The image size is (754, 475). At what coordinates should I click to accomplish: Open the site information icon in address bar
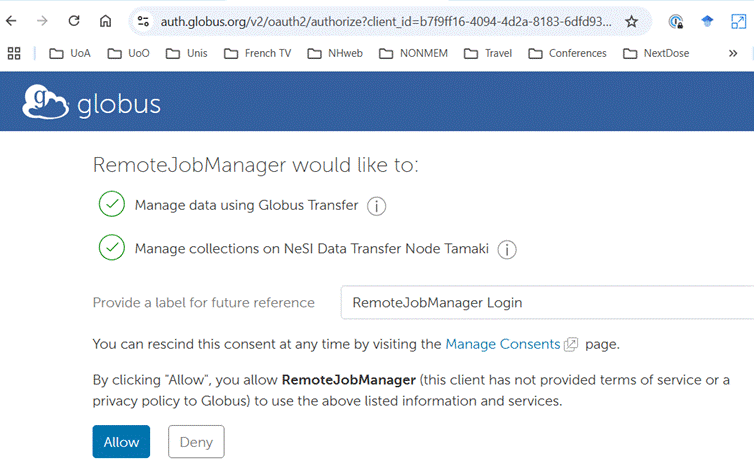pyautogui.click(x=143, y=21)
